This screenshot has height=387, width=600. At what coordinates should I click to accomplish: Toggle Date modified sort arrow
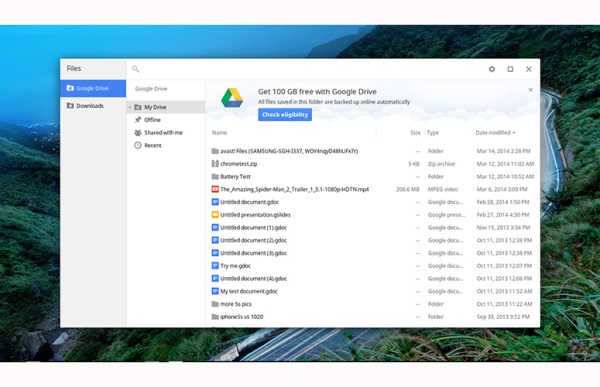514,133
